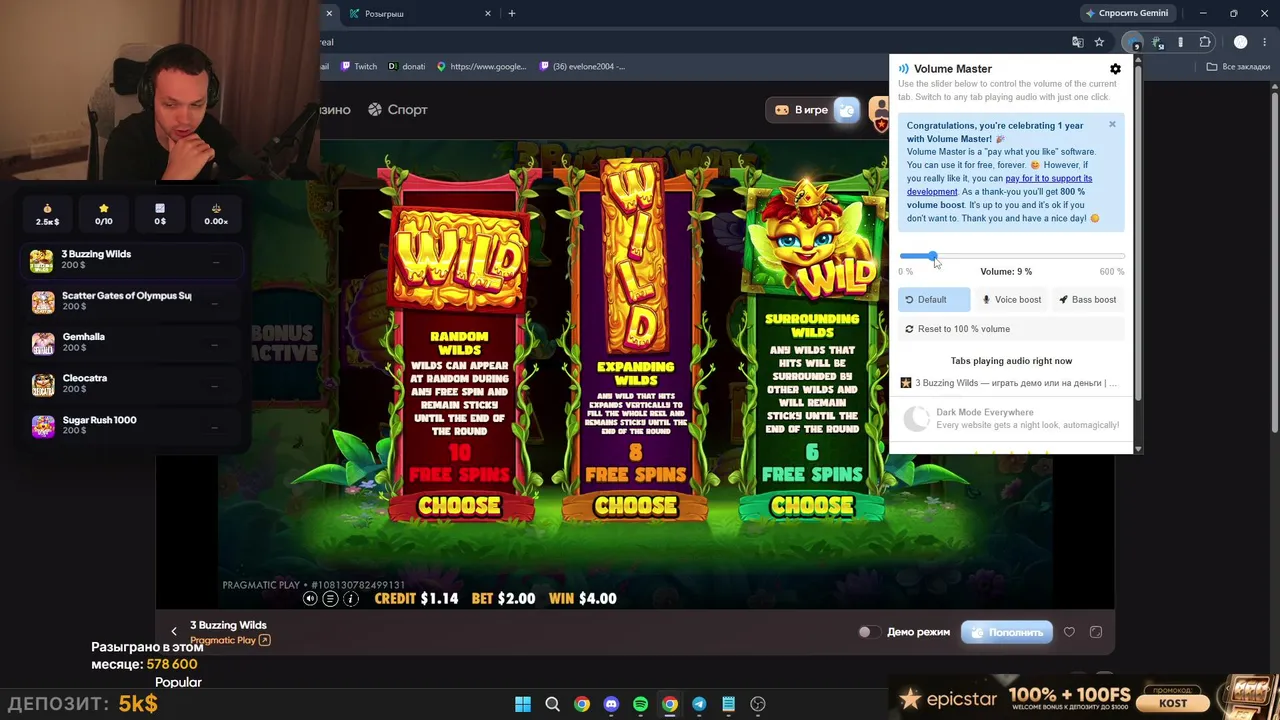The height and width of the screenshot is (720, 1280).
Task: Select Gemhalla in the bonus list
Action: [132, 343]
